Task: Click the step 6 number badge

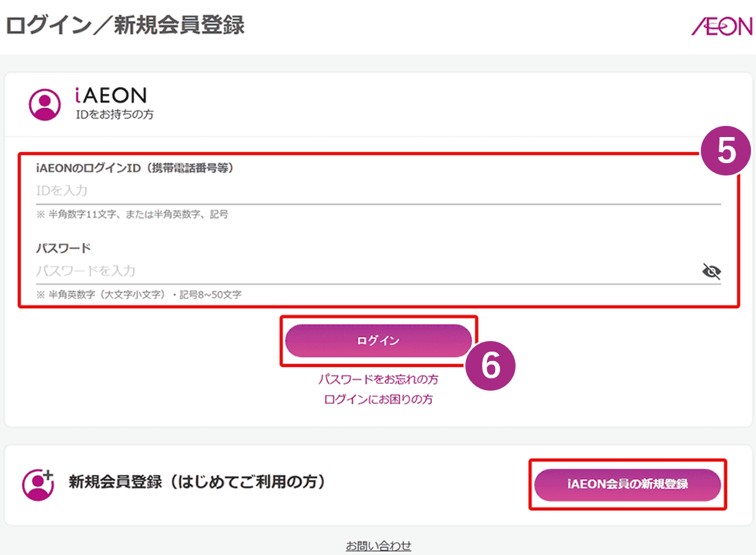Action: point(490,367)
